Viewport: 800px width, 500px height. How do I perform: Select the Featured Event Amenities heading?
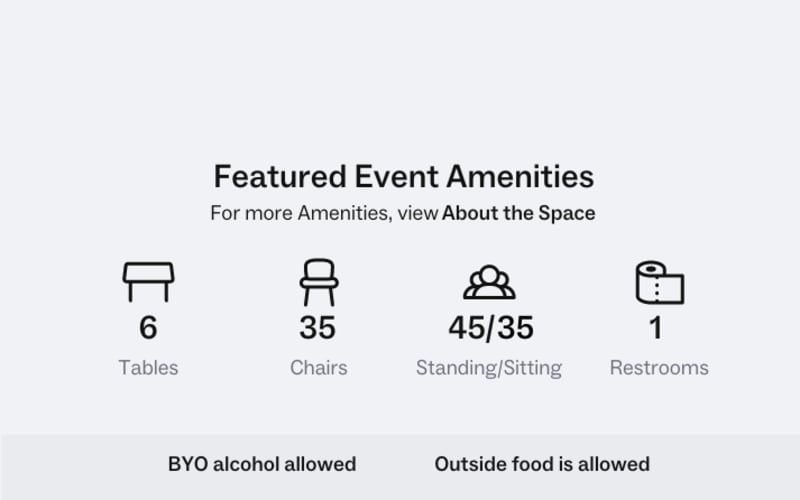coord(404,177)
